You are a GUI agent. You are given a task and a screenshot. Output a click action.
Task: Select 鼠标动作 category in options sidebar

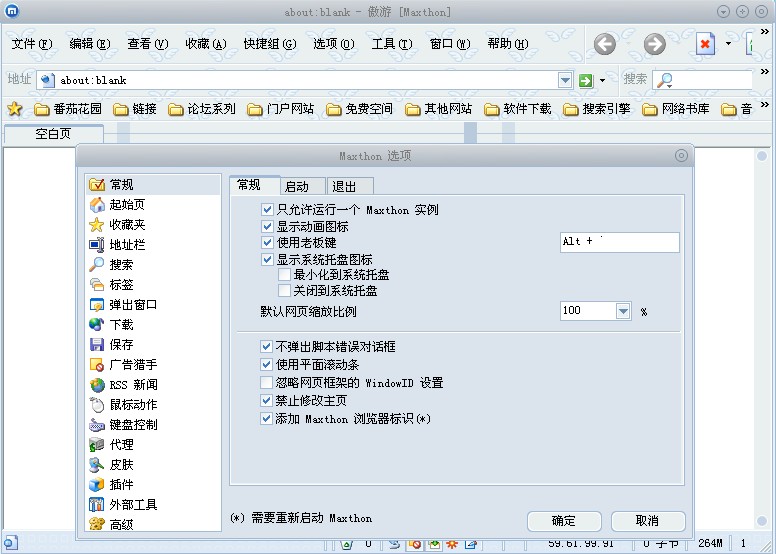(x=153, y=404)
